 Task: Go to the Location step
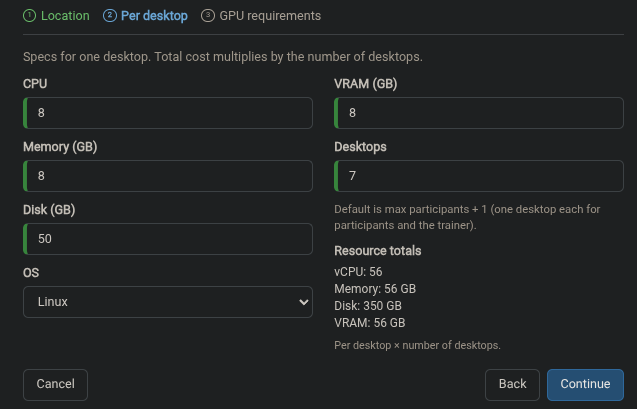56,16
